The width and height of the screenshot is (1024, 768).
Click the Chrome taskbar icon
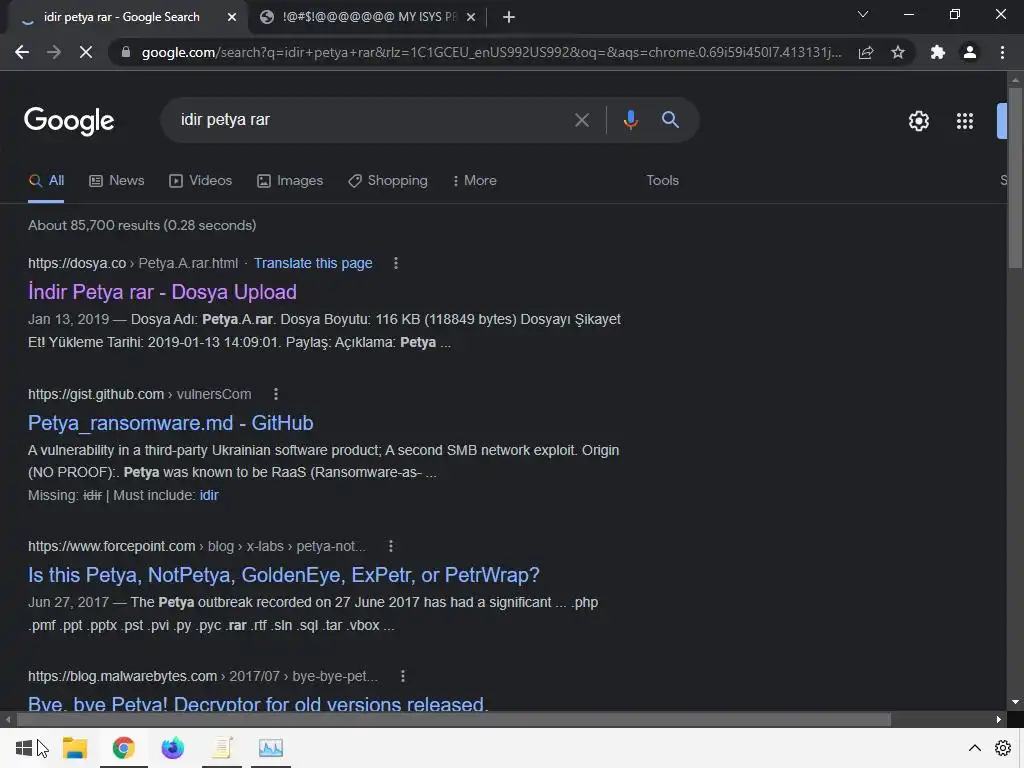123,748
